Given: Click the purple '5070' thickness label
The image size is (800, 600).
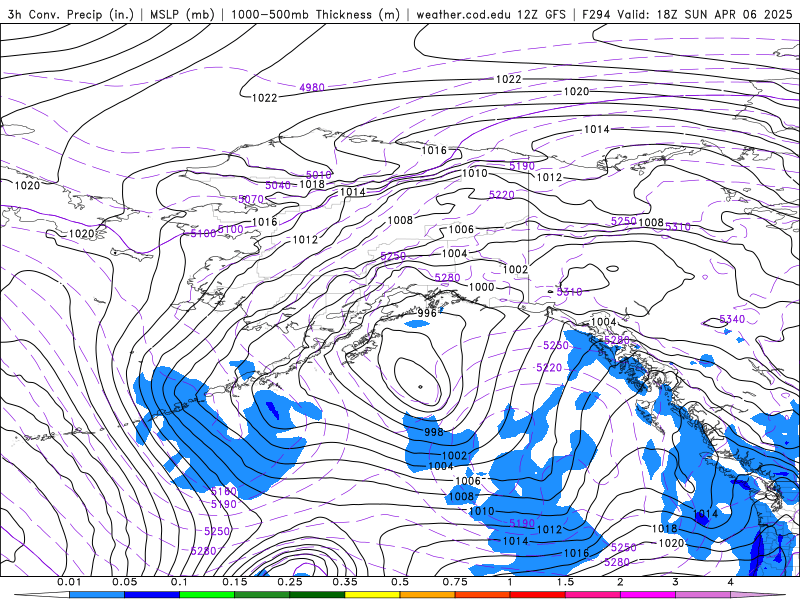Looking at the screenshot, I should (x=251, y=199).
